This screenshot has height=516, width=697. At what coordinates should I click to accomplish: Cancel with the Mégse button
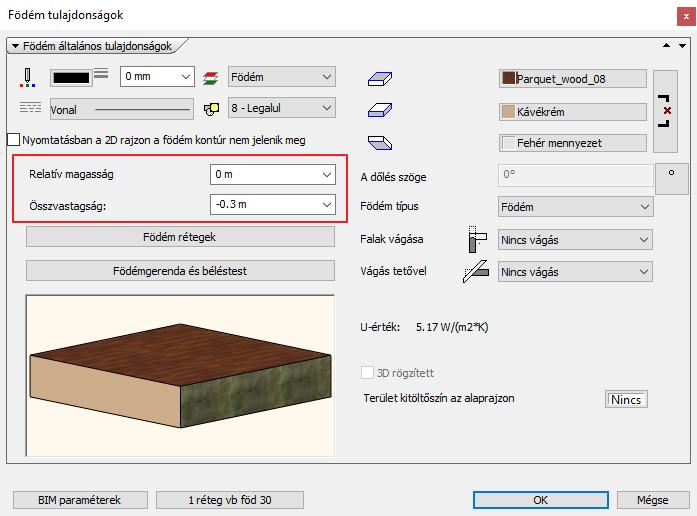tap(653, 500)
